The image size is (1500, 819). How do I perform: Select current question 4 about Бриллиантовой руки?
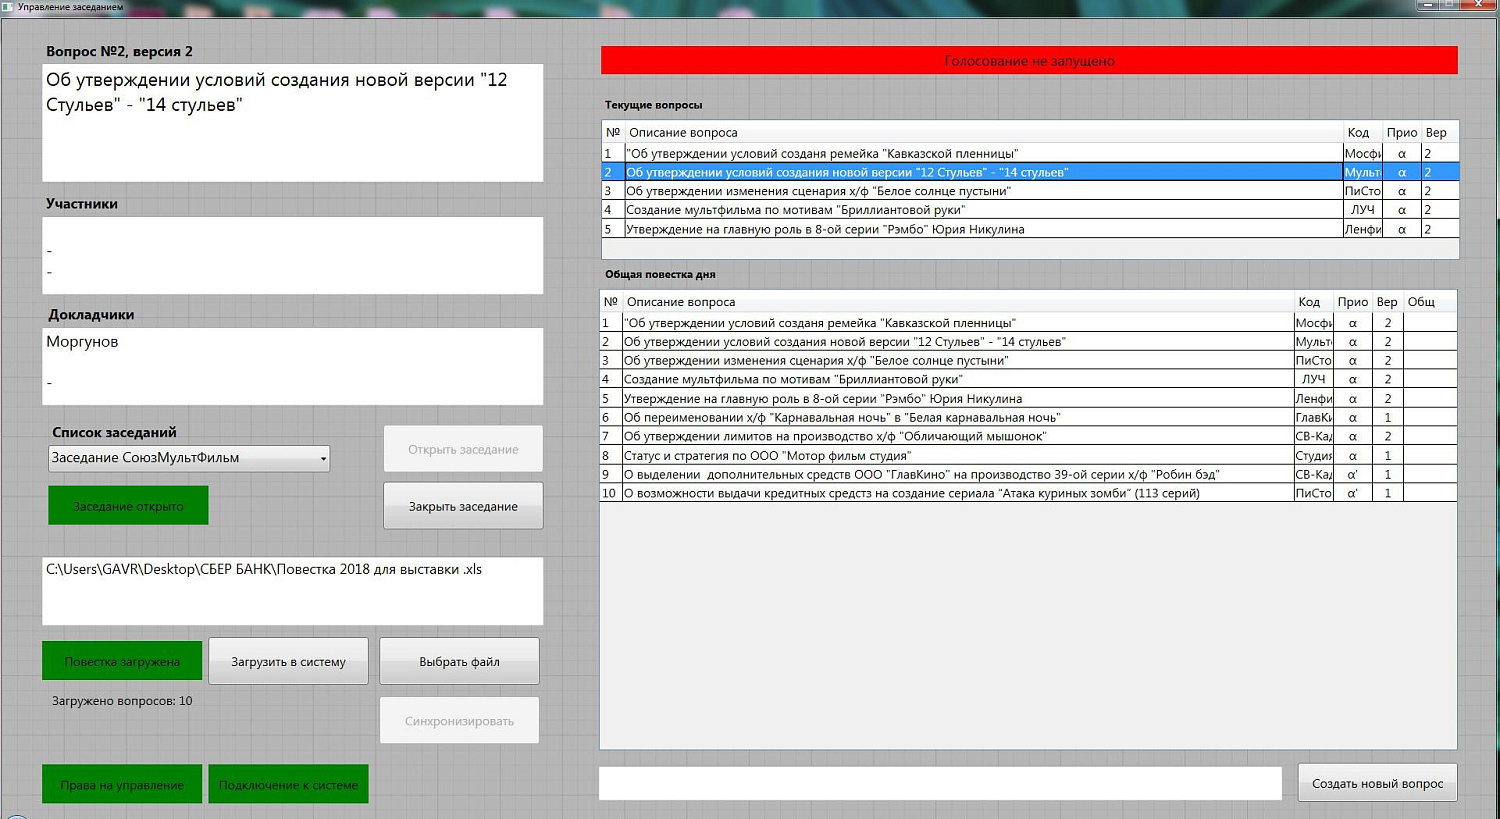pyautogui.click(x=795, y=210)
